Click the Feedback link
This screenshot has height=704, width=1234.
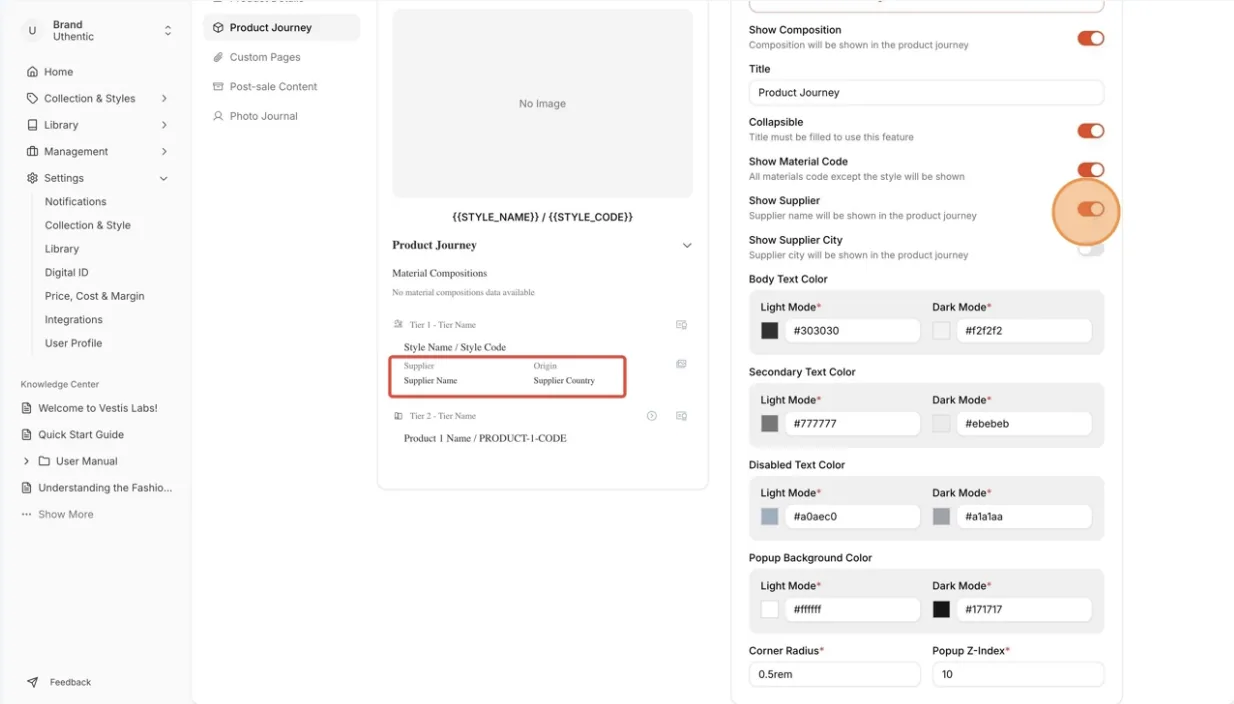pos(70,682)
